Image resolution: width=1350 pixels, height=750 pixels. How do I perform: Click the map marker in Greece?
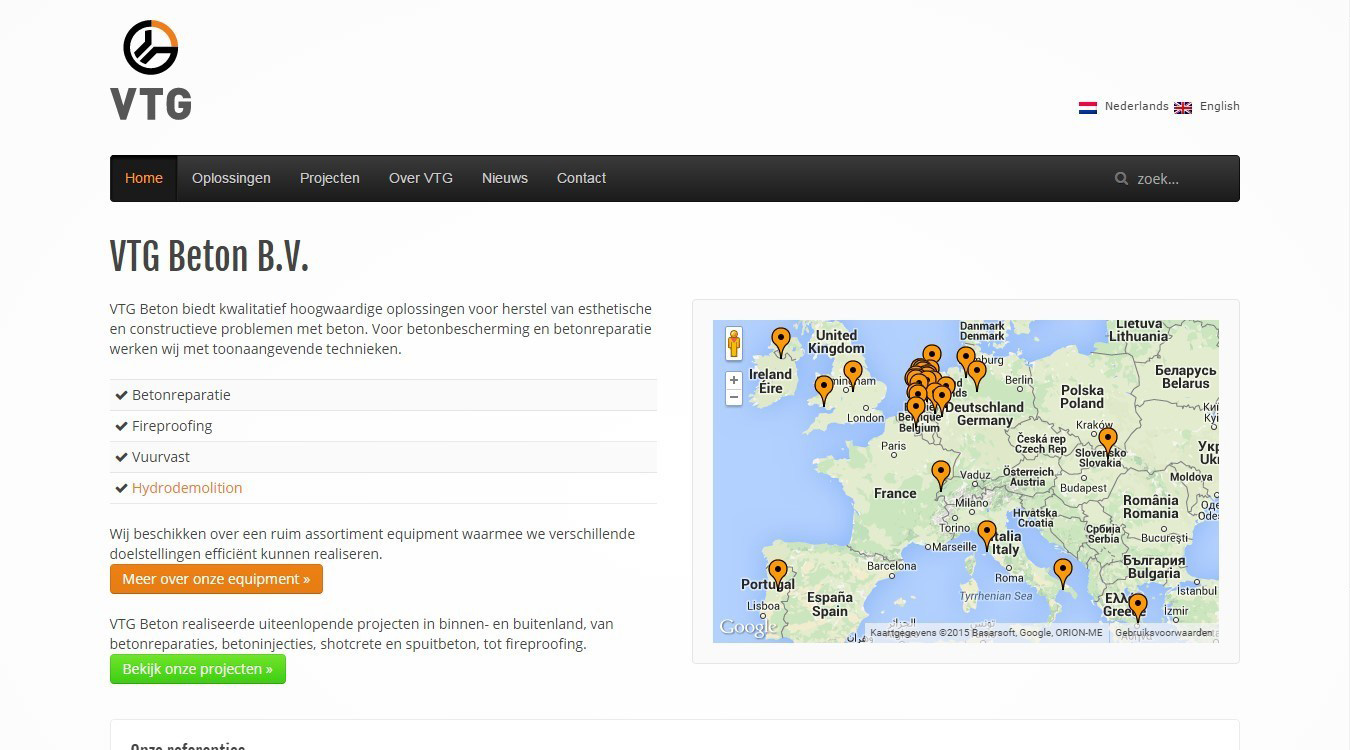(1137, 608)
